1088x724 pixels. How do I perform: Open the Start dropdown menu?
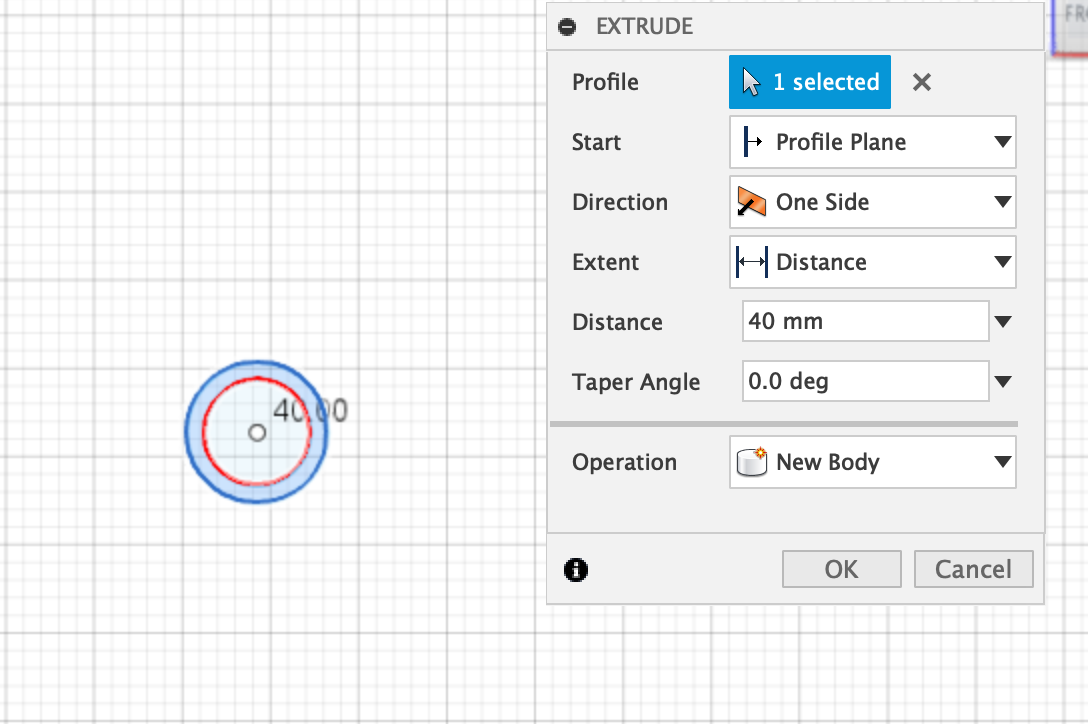click(x=1003, y=142)
